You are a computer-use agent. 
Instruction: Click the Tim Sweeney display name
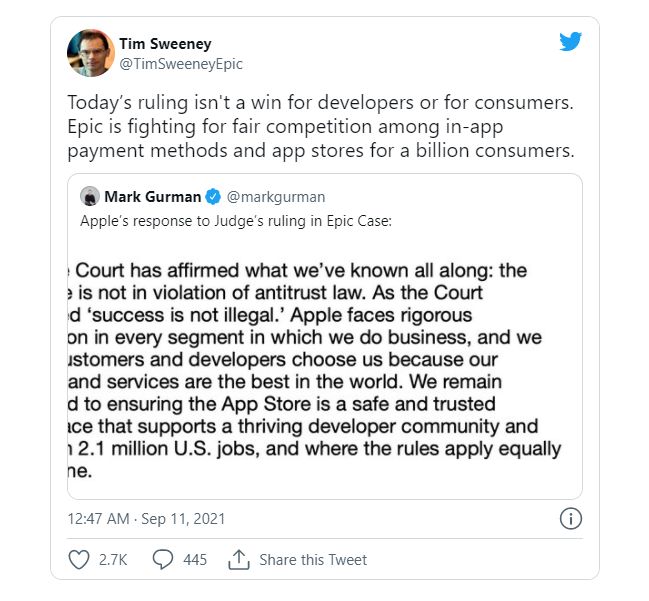[x=165, y=43]
